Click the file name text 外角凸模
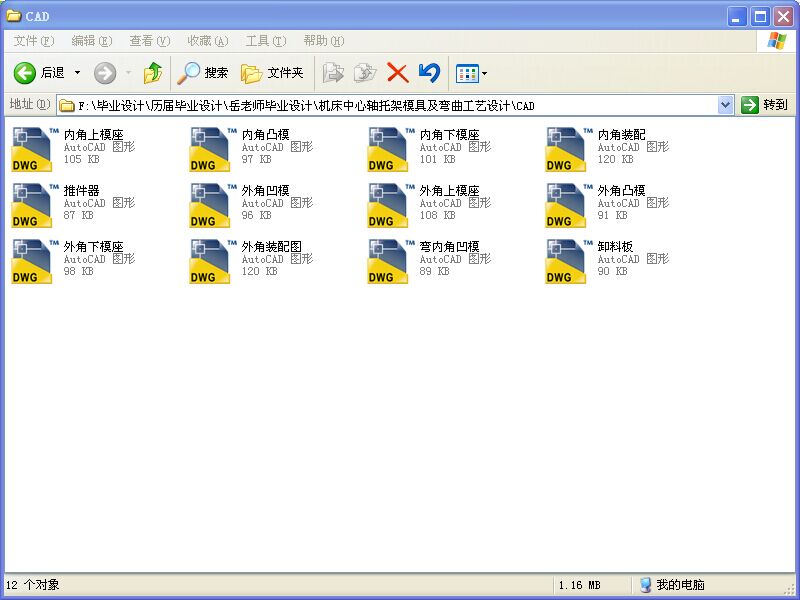Viewport: 800px width, 600px height. pos(622,191)
